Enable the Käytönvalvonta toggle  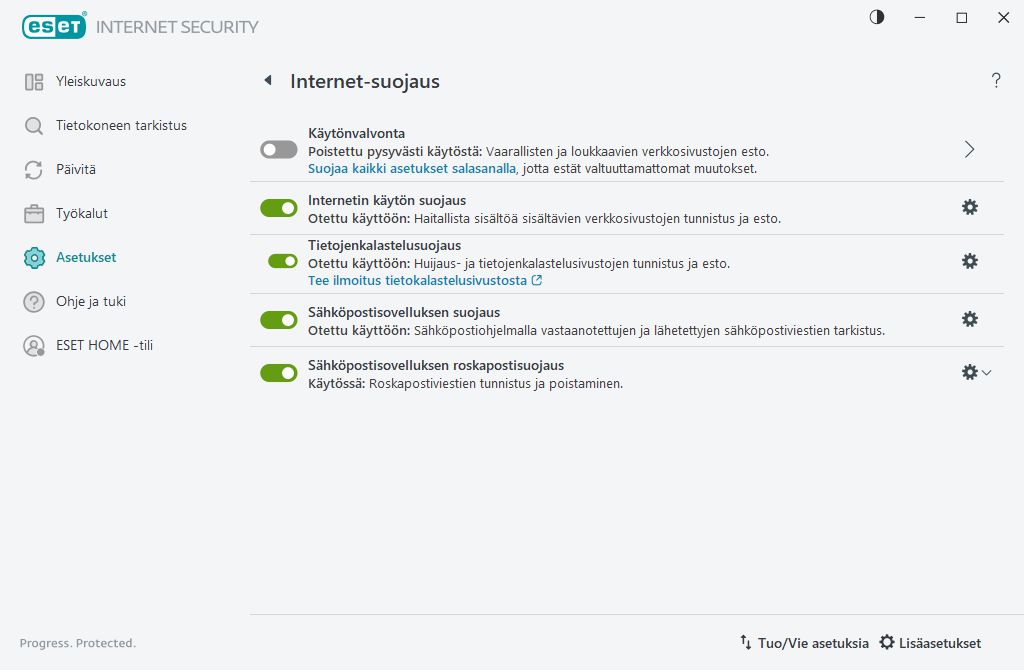(279, 150)
